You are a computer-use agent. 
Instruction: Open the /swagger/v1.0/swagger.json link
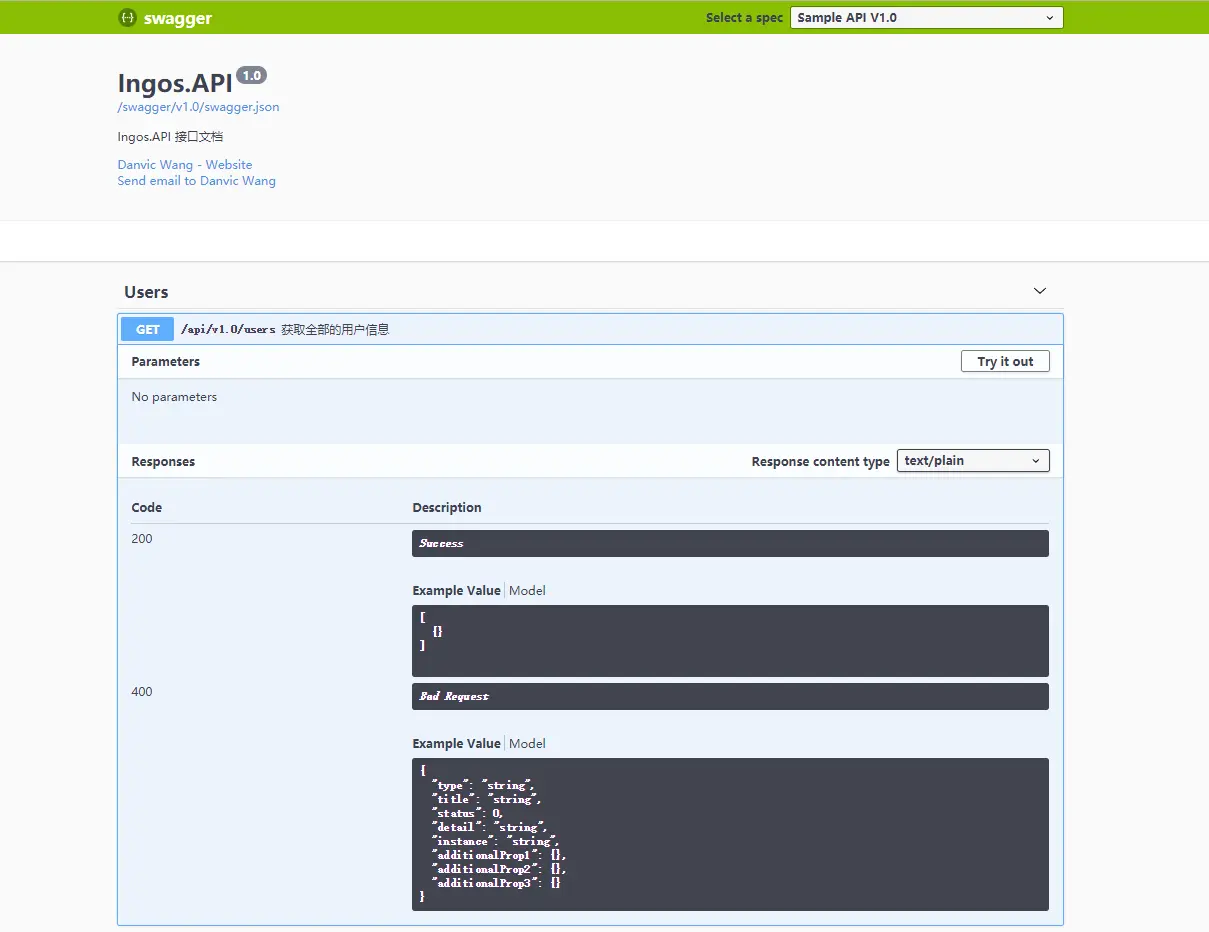click(198, 107)
